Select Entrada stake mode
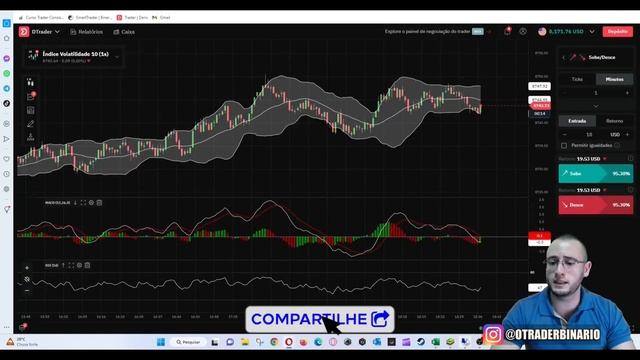The height and width of the screenshot is (360, 640). [x=577, y=121]
